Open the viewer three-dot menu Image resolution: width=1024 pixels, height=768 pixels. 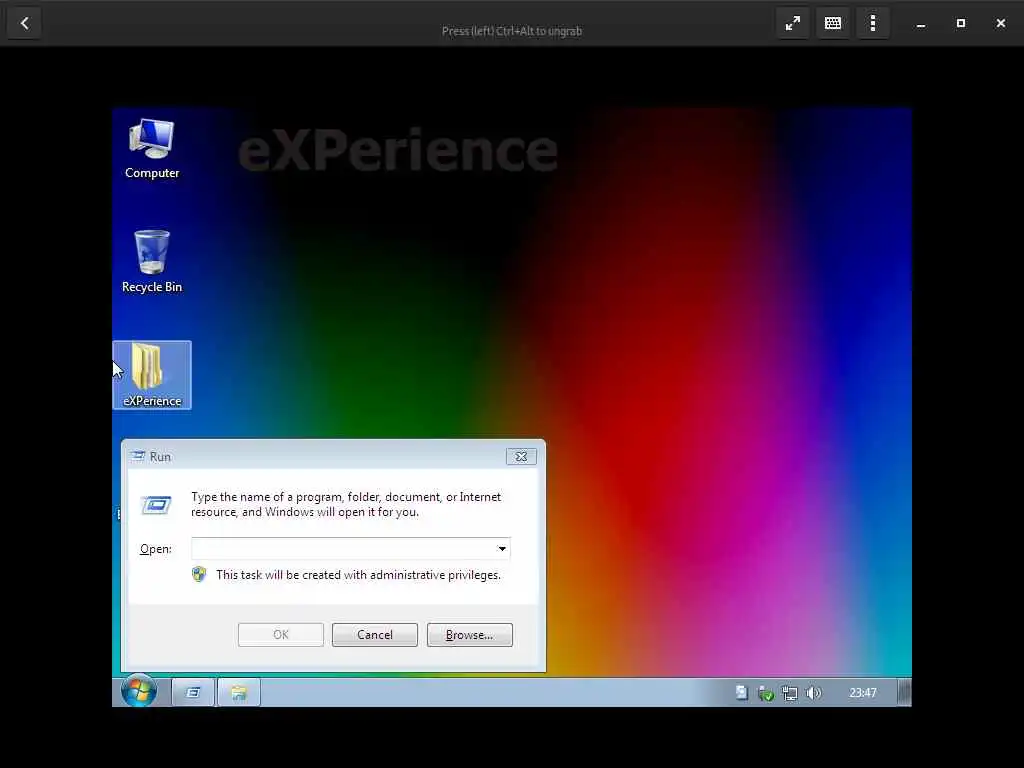(x=872, y=24)
